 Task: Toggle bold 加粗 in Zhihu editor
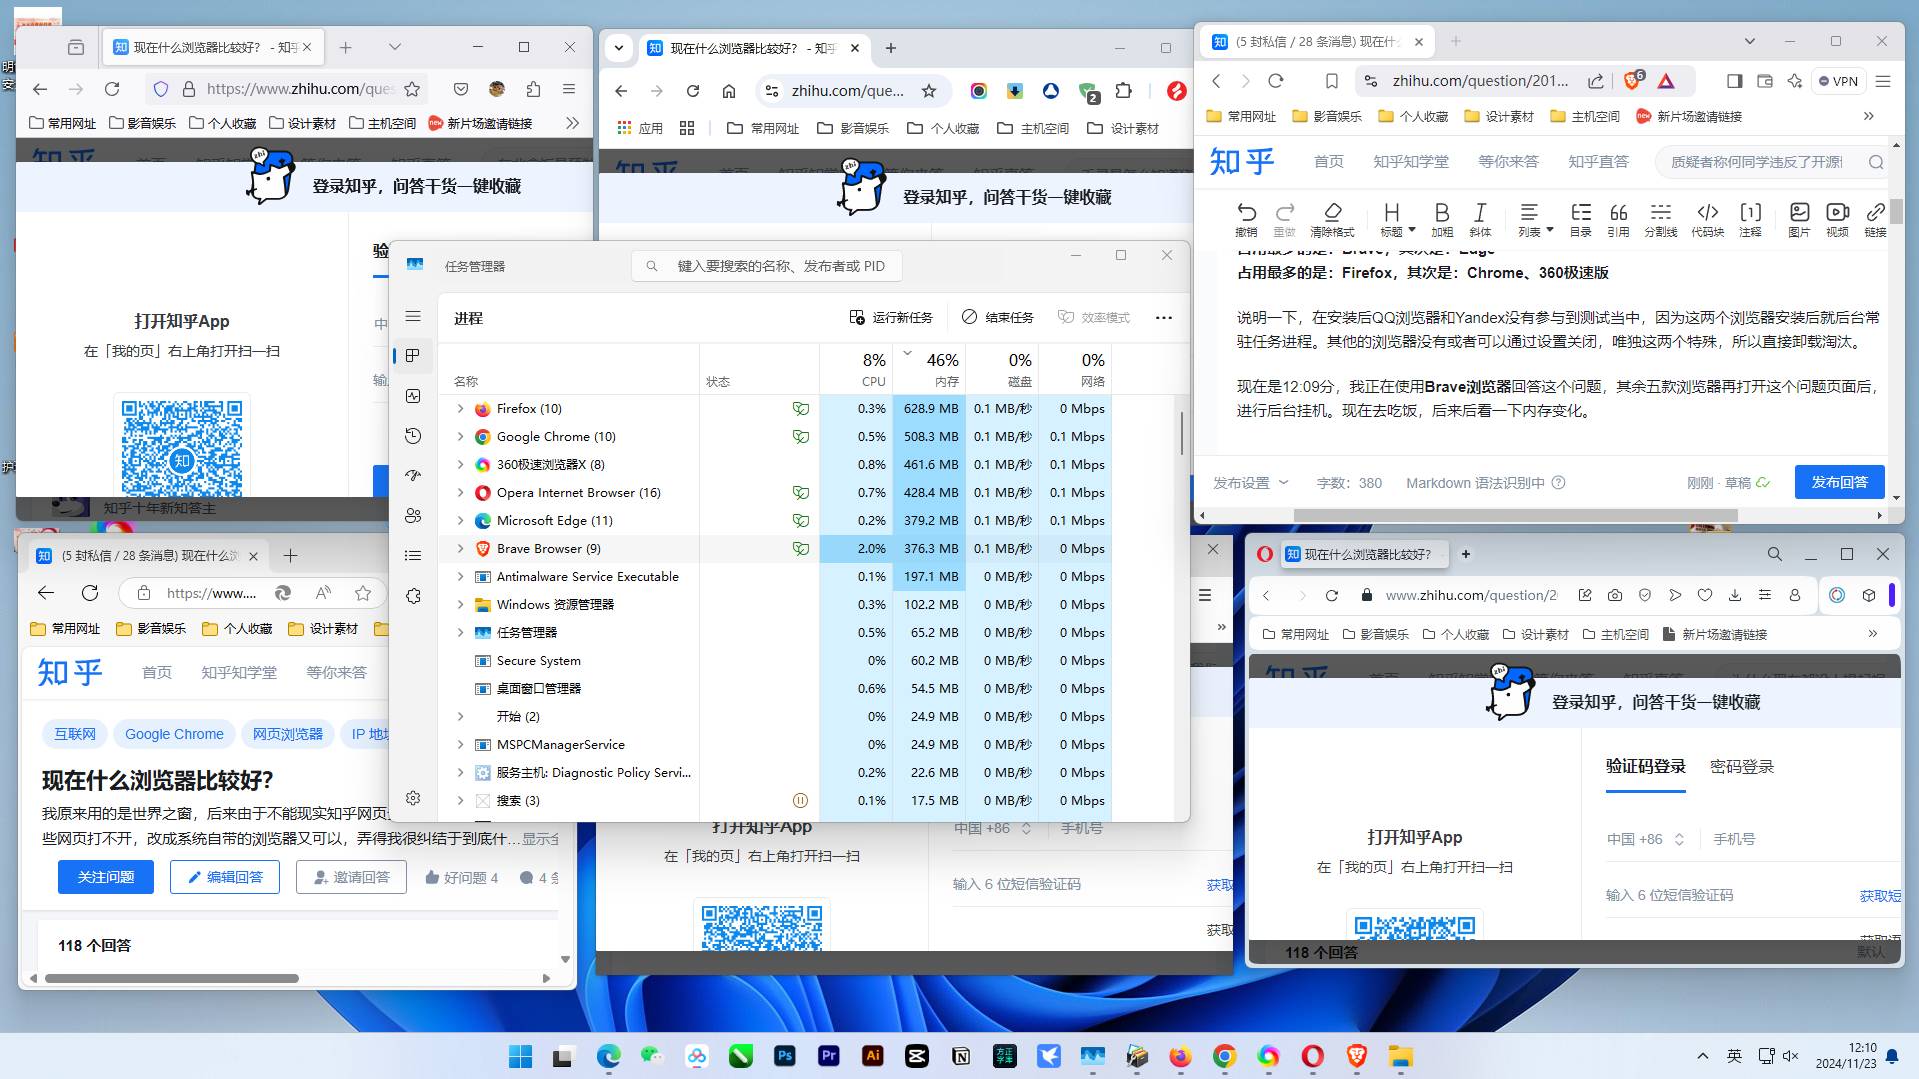(x=1441, y=219)
